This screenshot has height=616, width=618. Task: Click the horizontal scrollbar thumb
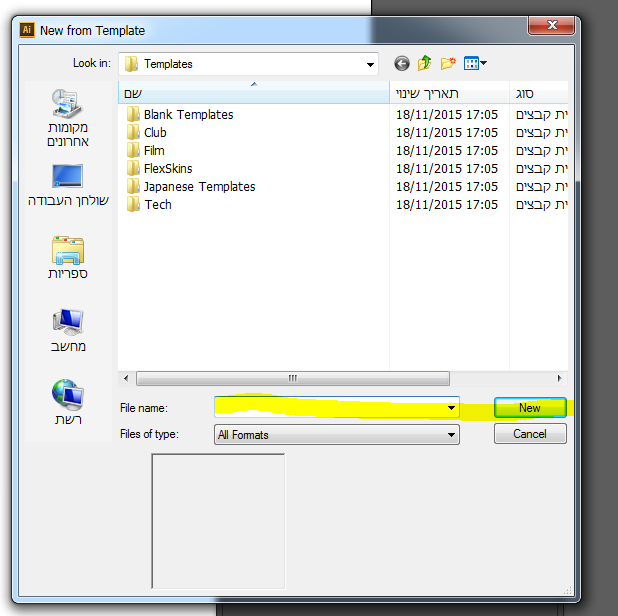pos(293,378)
